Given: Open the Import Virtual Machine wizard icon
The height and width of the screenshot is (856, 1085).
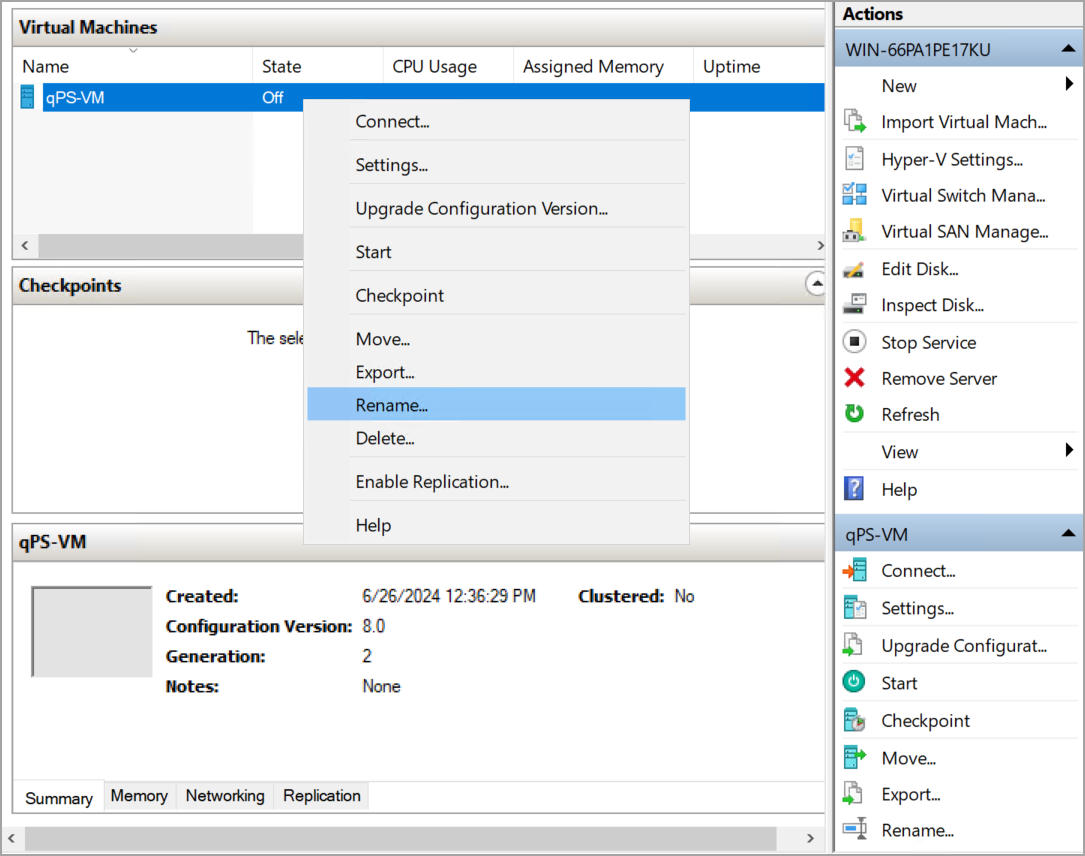Looking at the screenshot, I should pos(854,121).
